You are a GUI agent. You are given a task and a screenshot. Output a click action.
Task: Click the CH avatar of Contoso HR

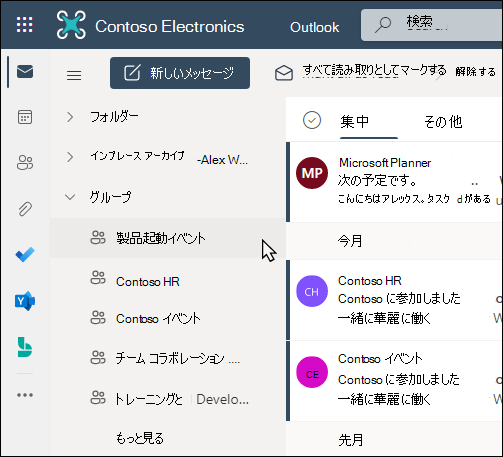312,291
